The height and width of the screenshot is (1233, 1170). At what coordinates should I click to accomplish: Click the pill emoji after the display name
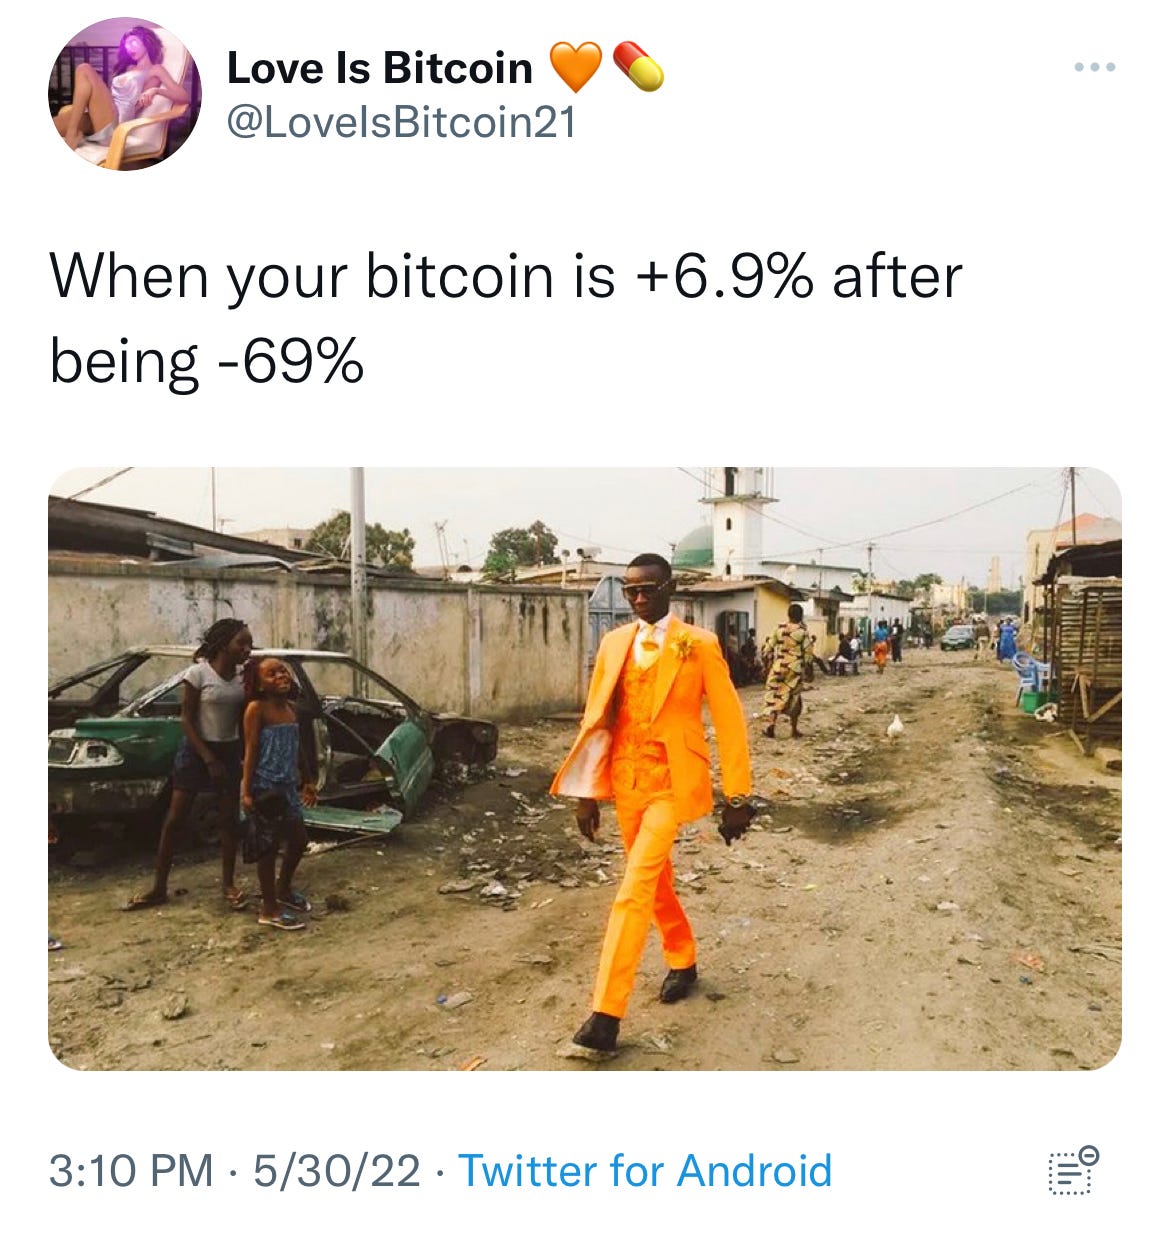[x=638, y=67]
